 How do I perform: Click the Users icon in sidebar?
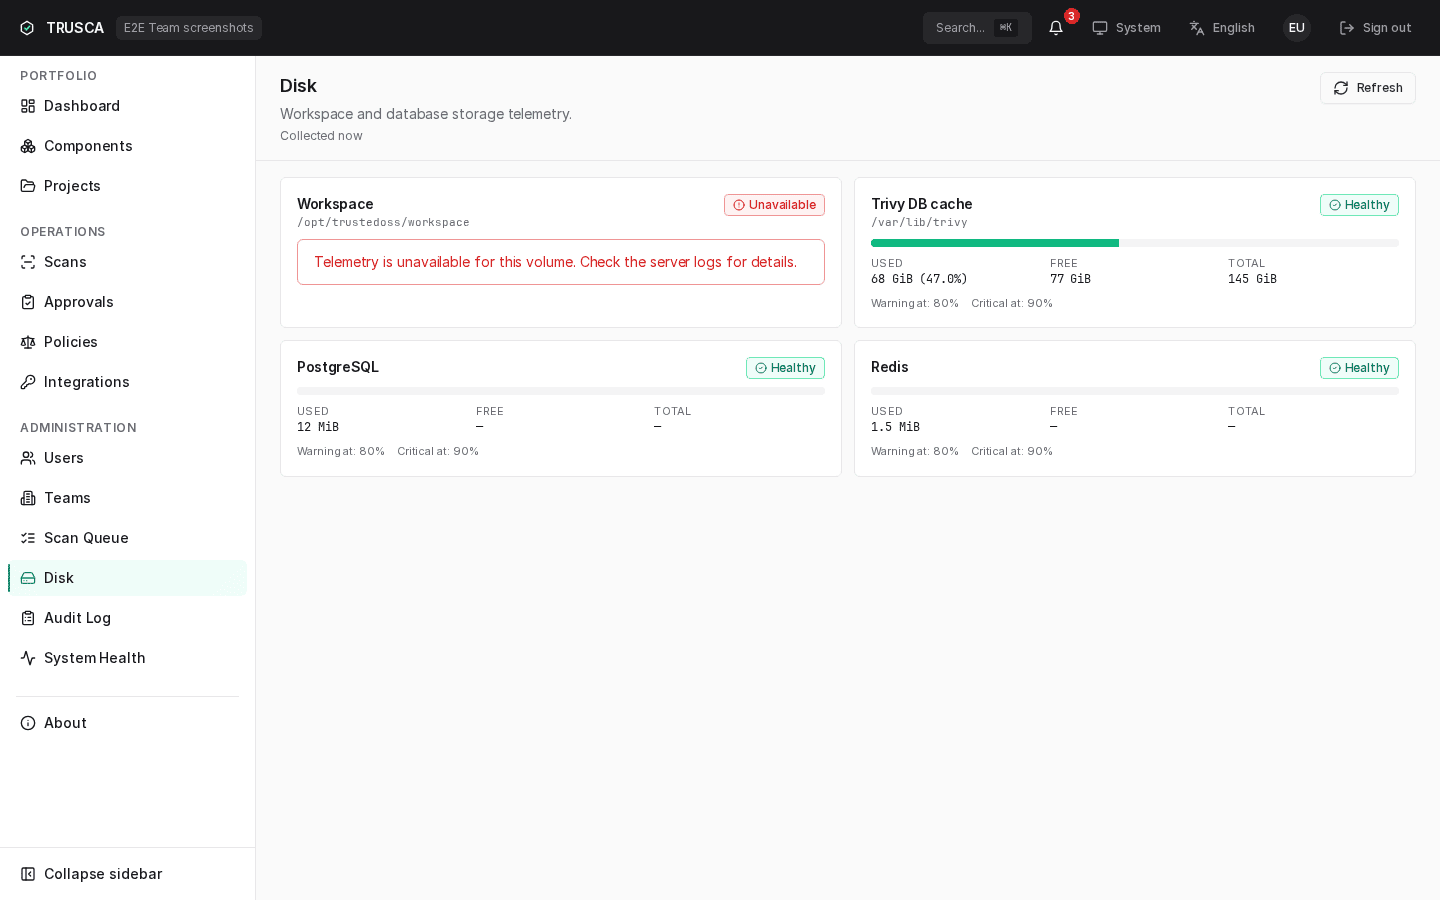(x=28, y=458)
